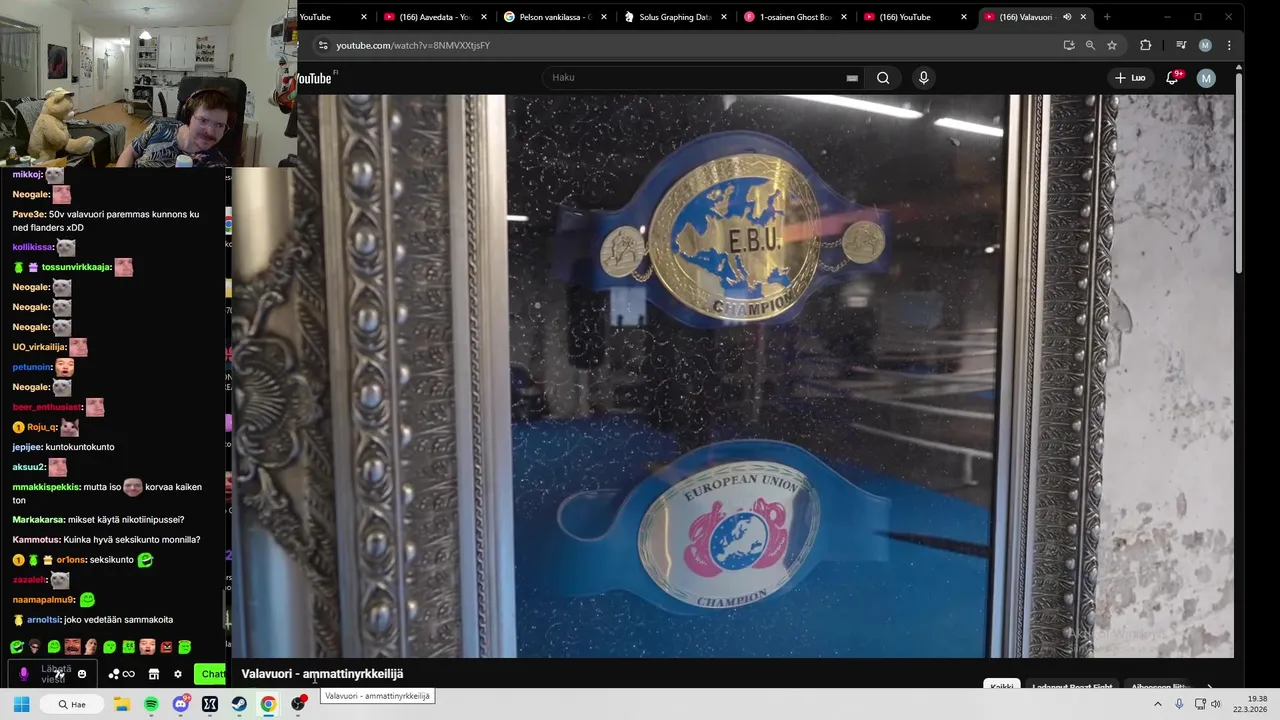Click the angry red emote in emote row

(x=166, y=647)
